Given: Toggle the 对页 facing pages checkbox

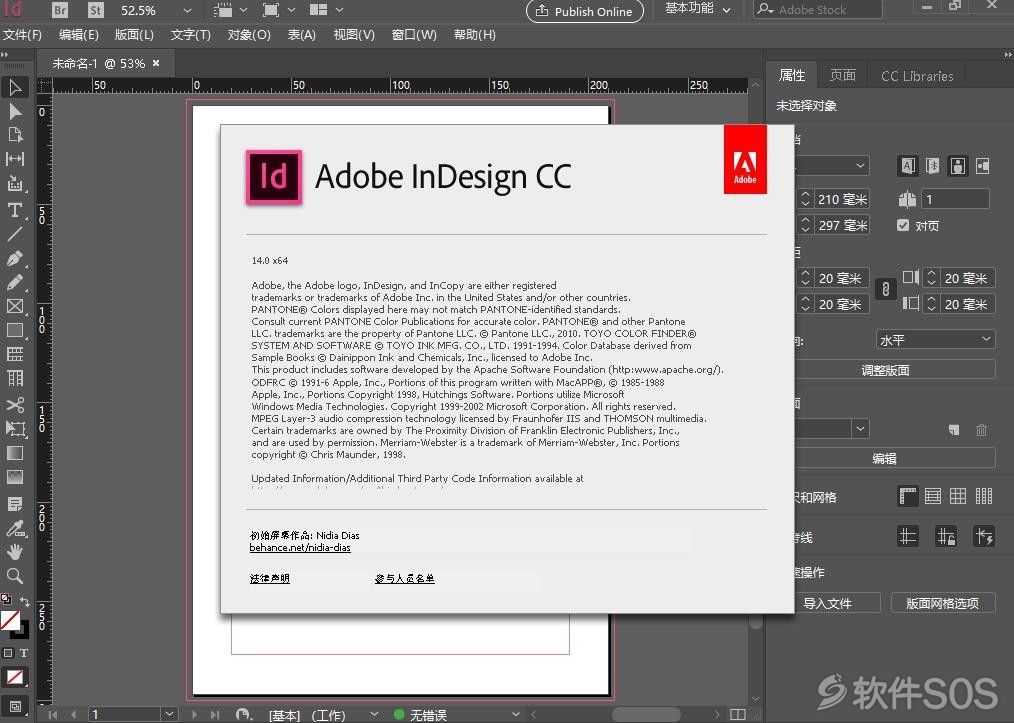Looking at the screenshot, I should pyautogui.click(x=903, y=225).
